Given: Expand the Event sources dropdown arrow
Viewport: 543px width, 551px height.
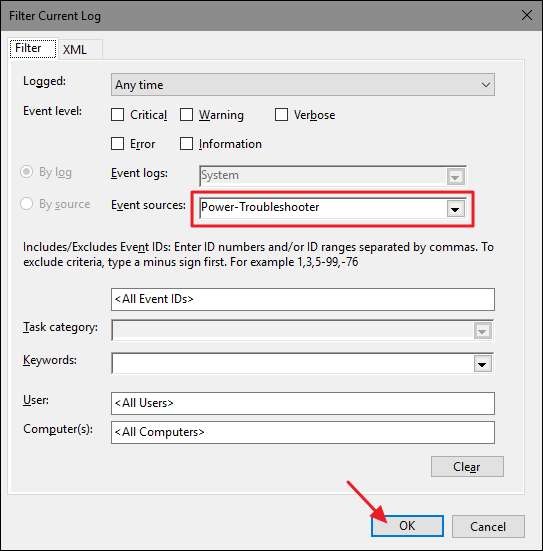Looking at the screenshot, I should pos(455,209).
